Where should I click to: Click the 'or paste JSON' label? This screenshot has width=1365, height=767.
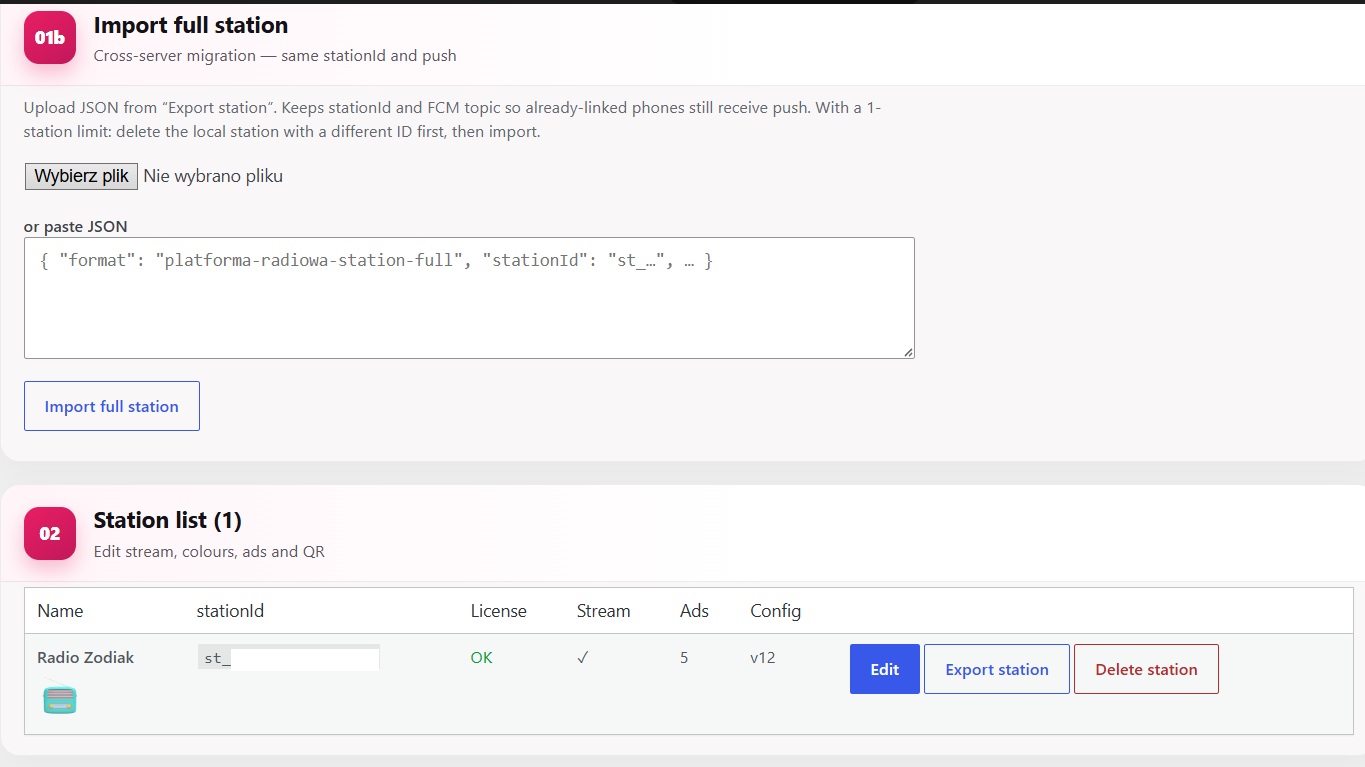tap(76, 226)
